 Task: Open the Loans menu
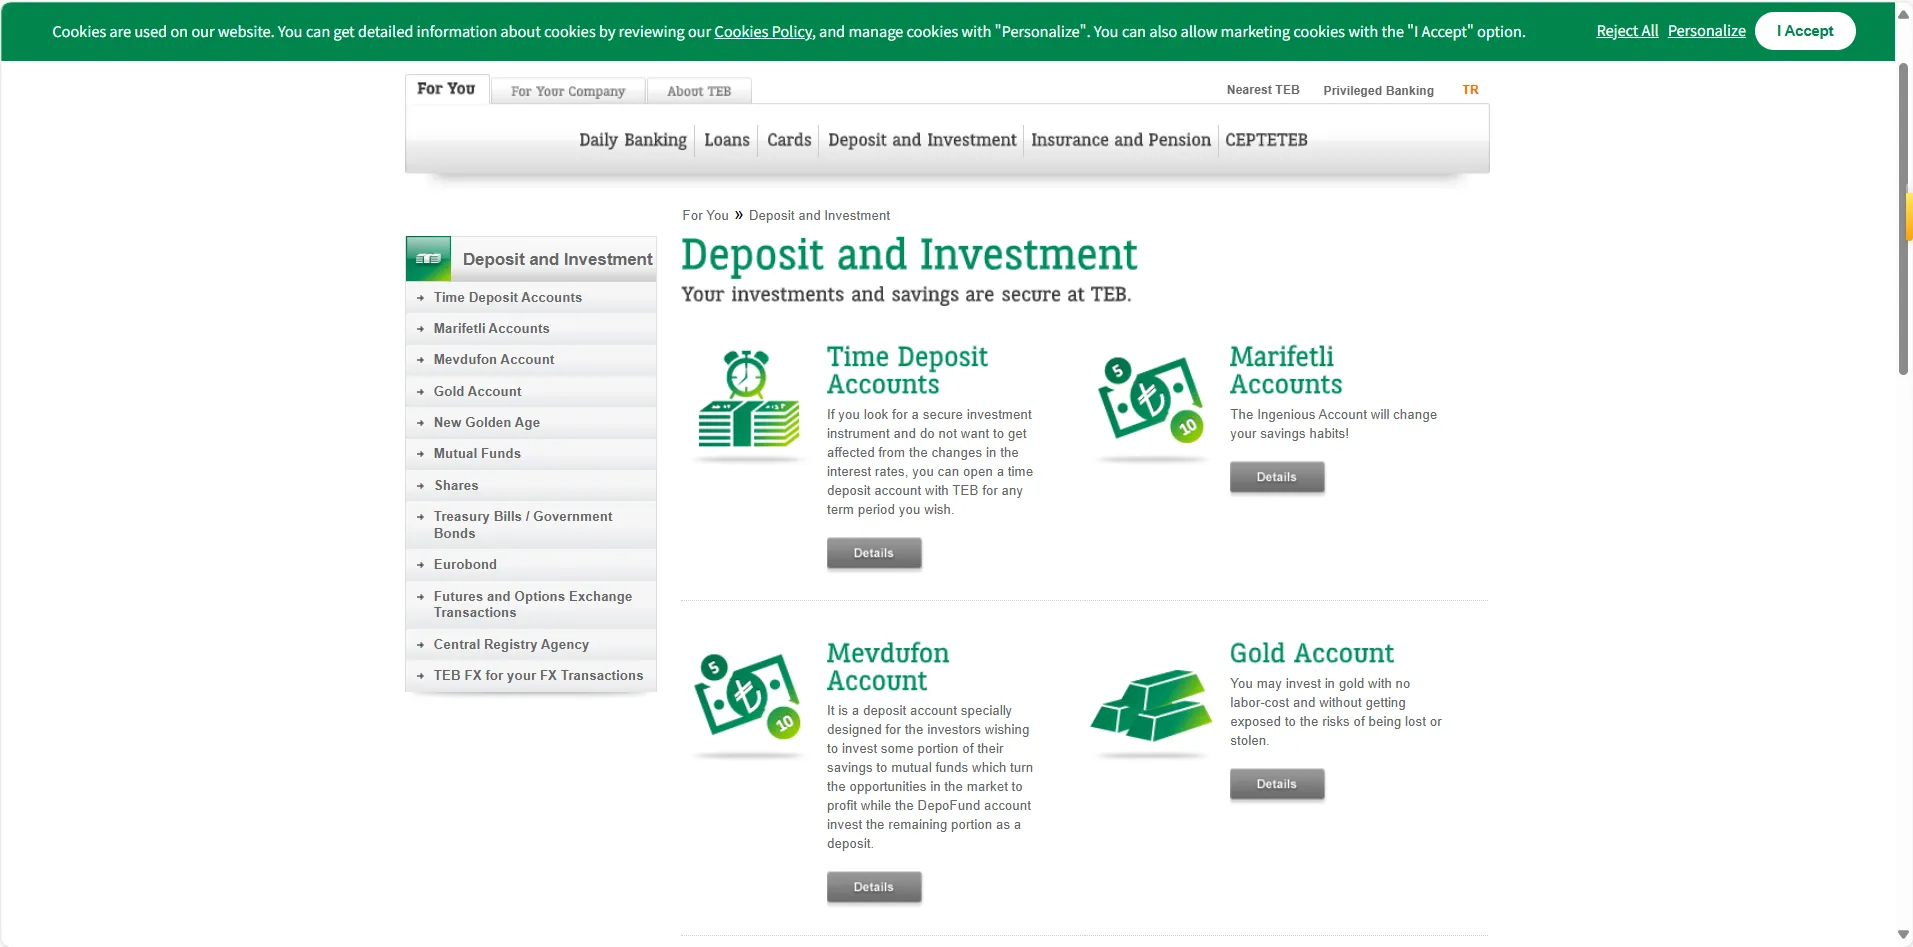pos(727,140)
